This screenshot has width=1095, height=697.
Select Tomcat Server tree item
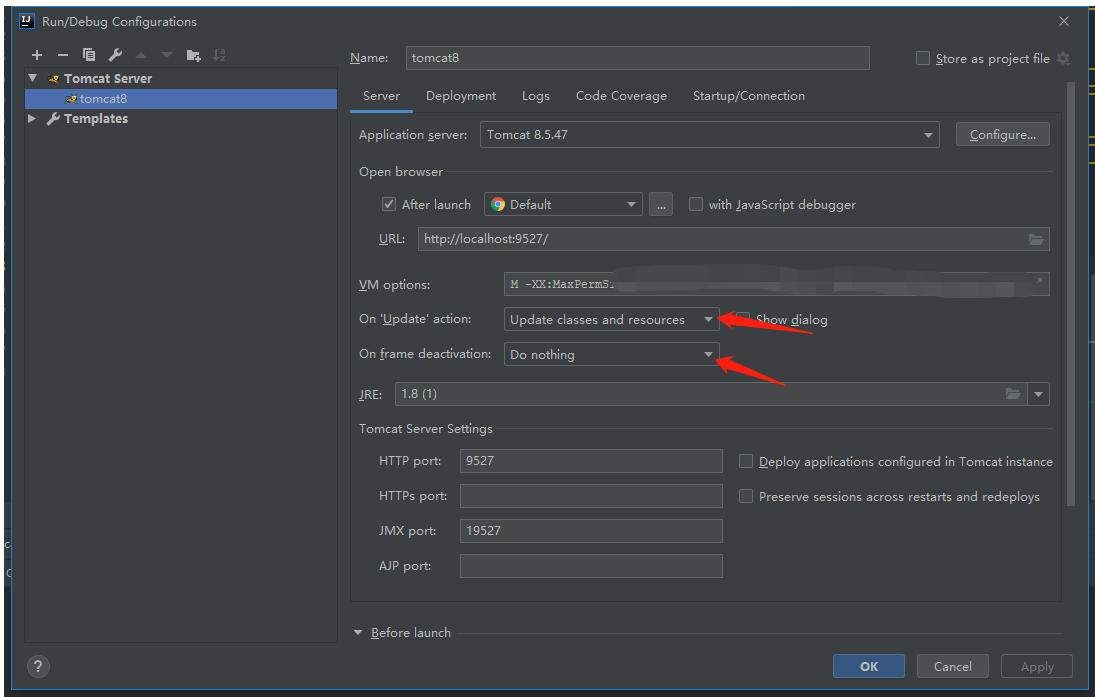pyautogui.click(x=108, y=78)
